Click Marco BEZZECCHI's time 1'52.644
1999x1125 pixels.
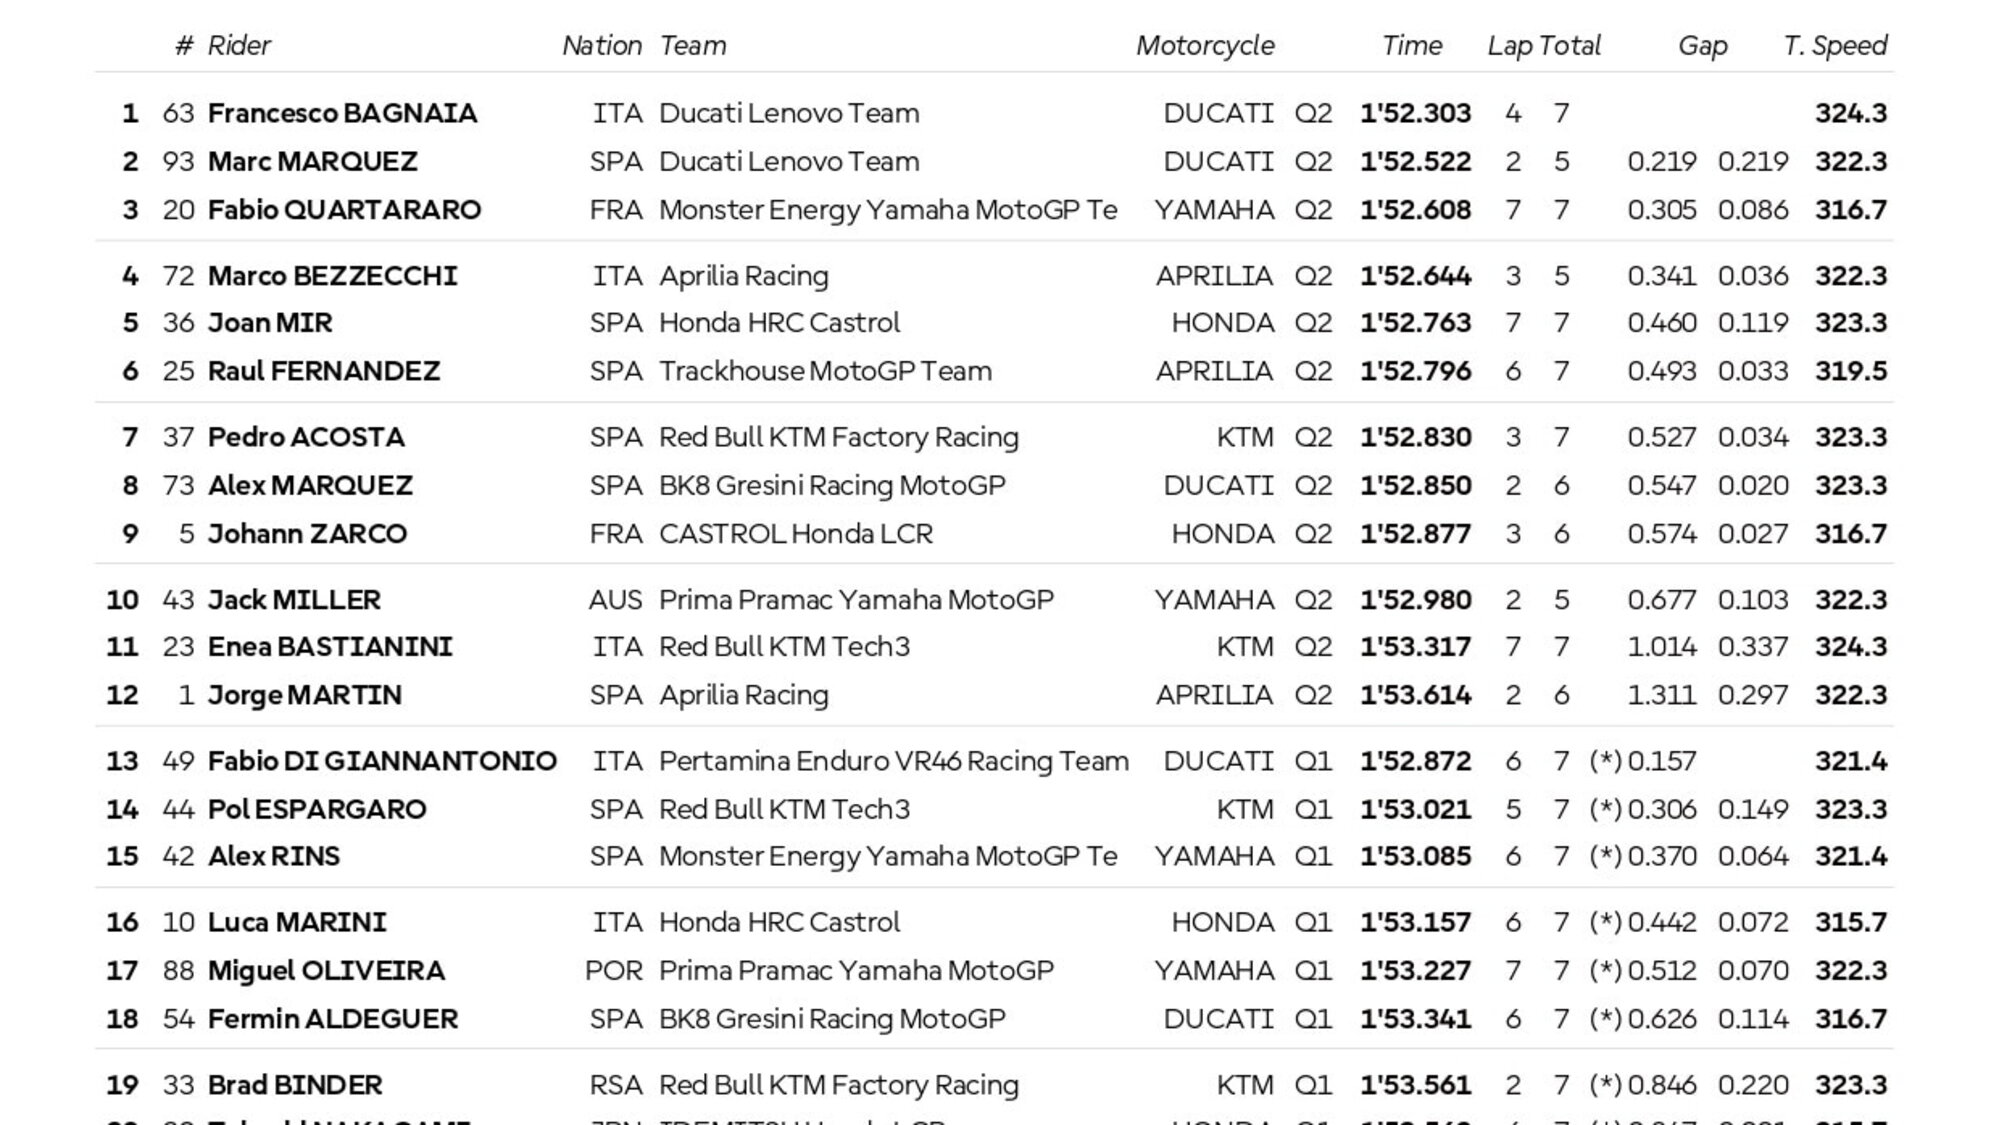pos(1415,276)
